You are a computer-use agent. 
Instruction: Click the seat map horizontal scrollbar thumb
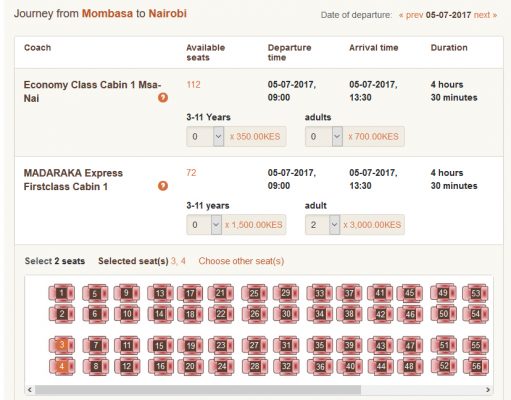198,389
